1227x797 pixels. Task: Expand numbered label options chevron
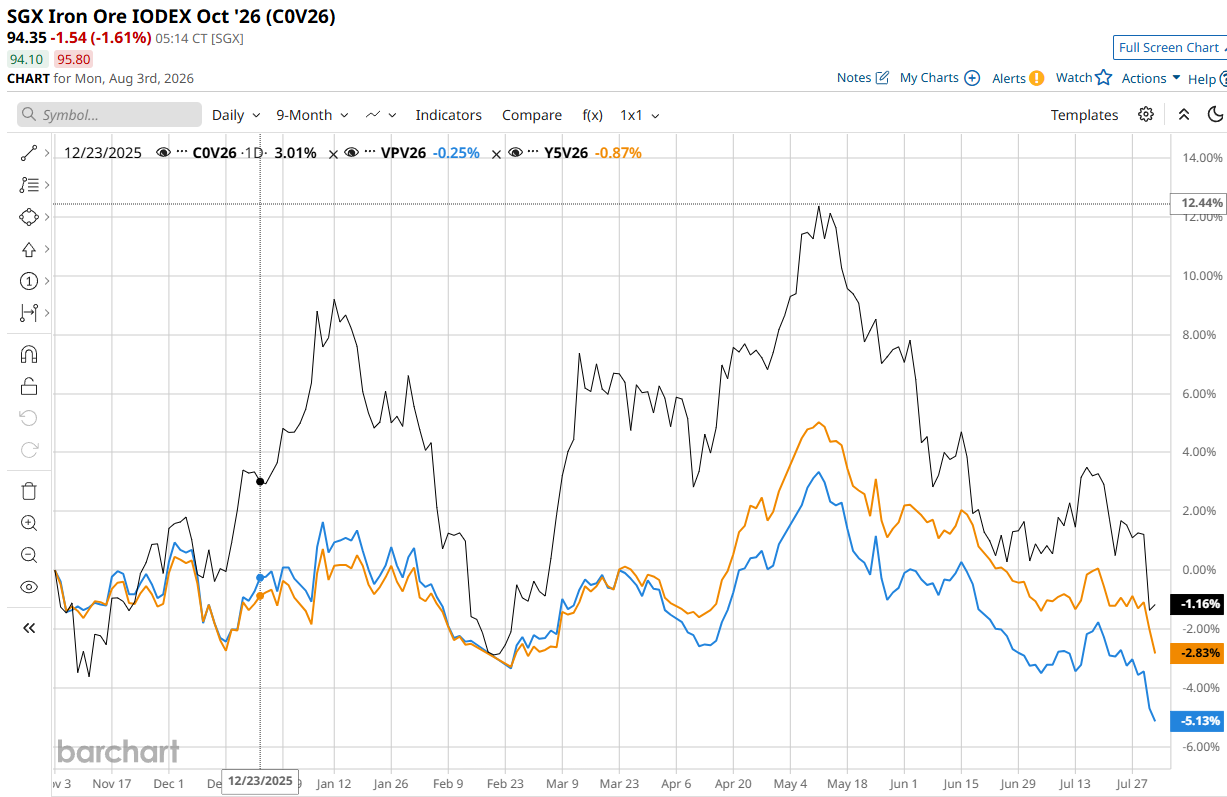coord(47,281)
